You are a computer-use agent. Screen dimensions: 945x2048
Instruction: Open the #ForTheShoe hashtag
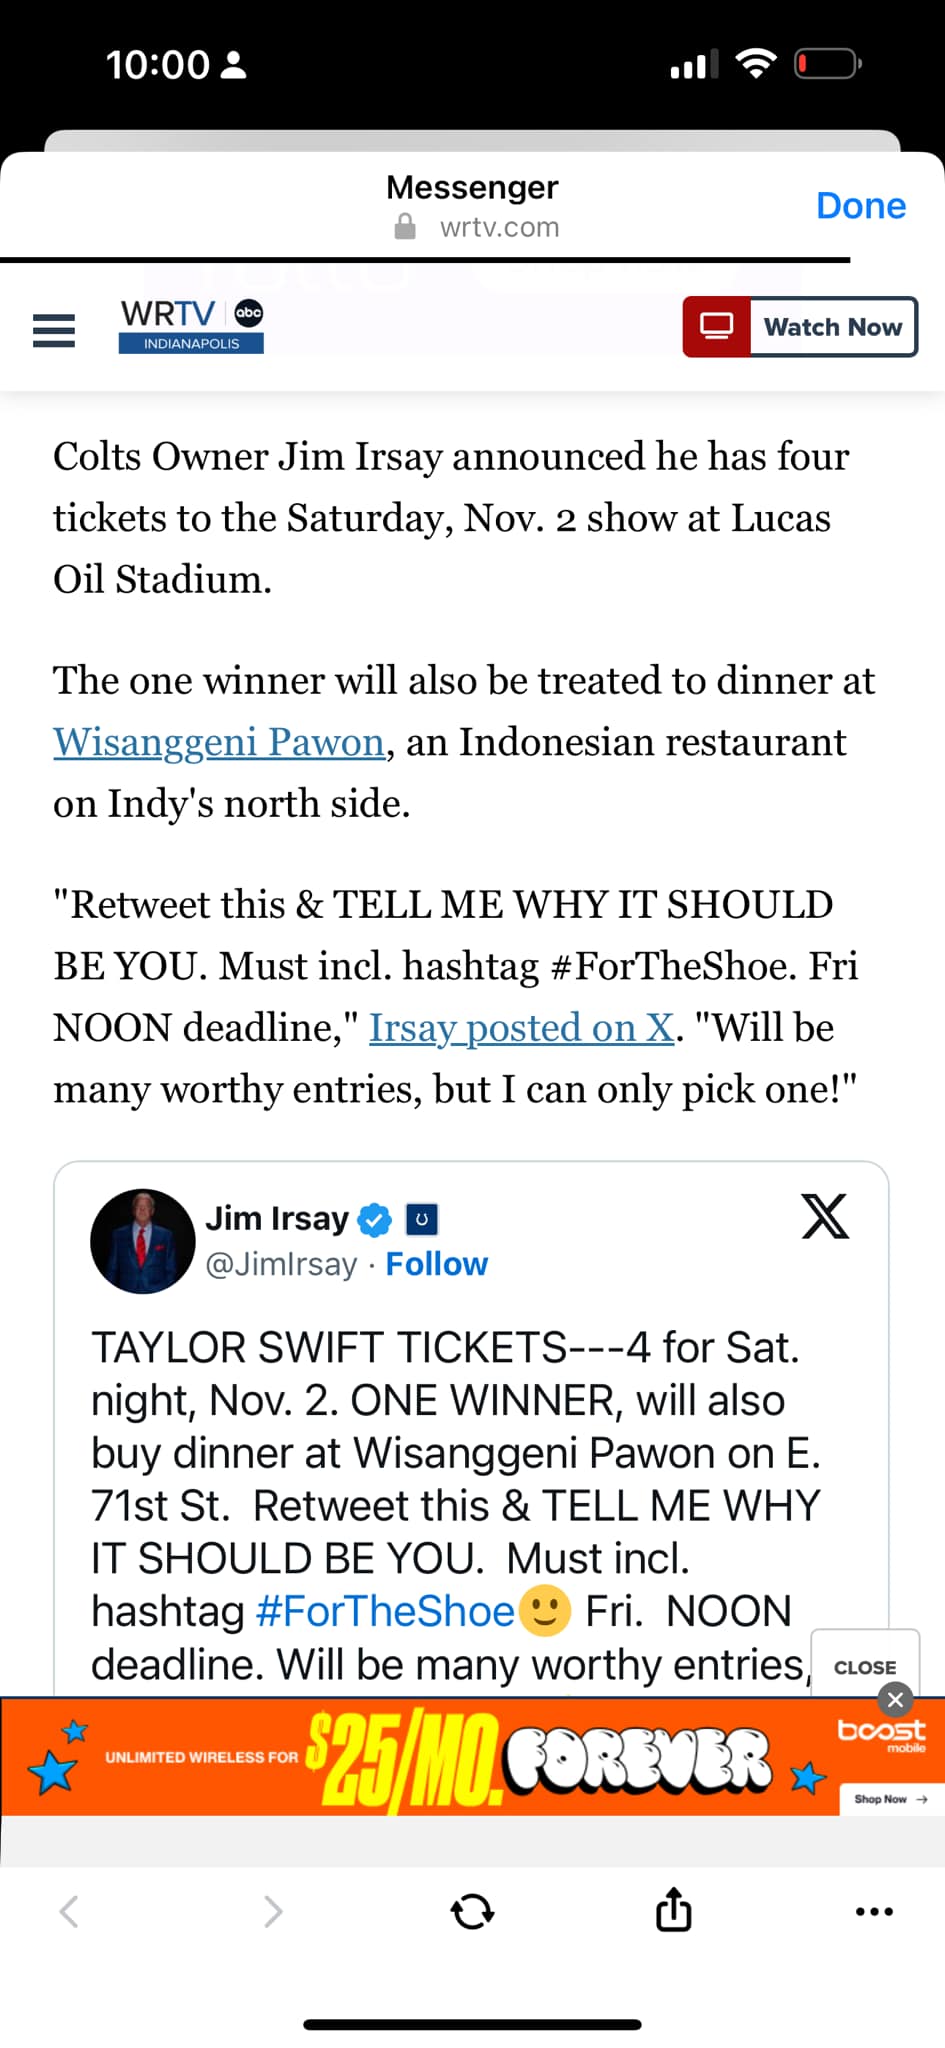[x=385, y=1611]
